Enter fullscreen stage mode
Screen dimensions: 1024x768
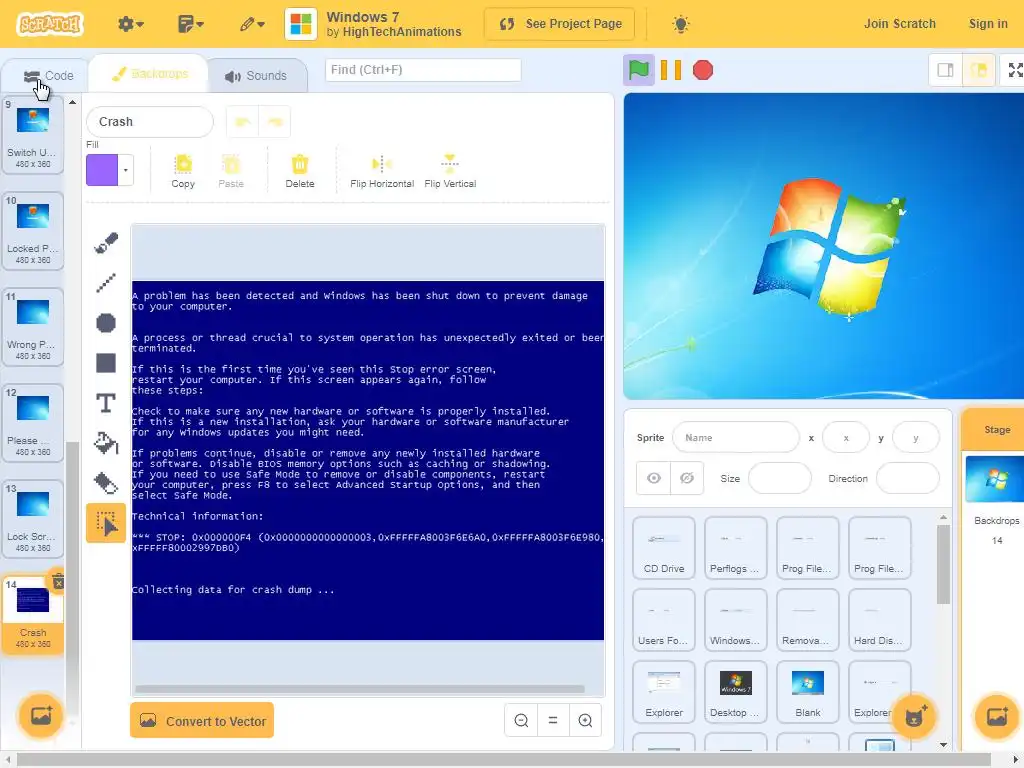[1015, 70]
